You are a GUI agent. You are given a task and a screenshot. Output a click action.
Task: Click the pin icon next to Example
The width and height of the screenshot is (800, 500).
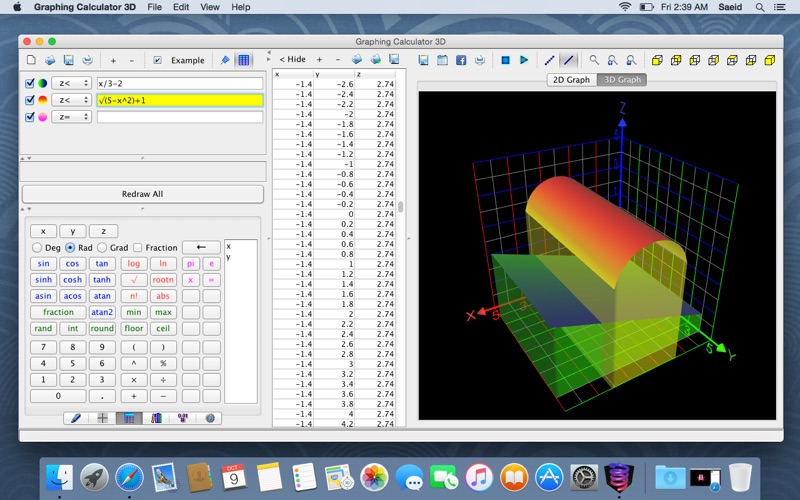[225, 60]
